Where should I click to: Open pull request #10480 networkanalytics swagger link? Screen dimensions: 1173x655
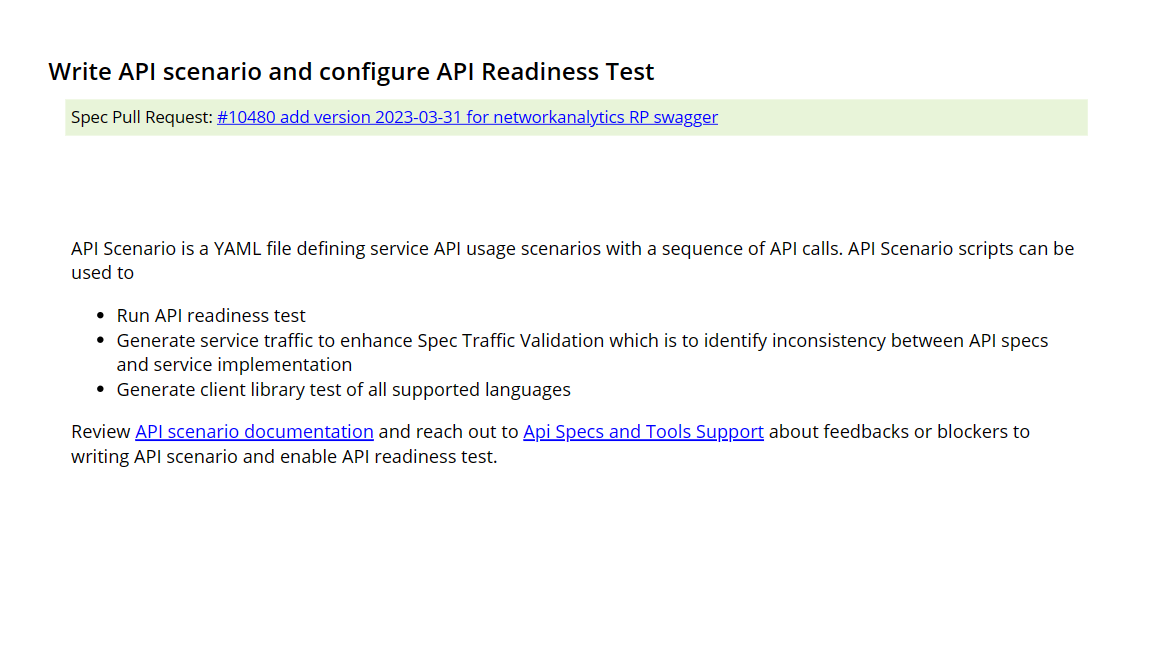click(x=467, y=117)
